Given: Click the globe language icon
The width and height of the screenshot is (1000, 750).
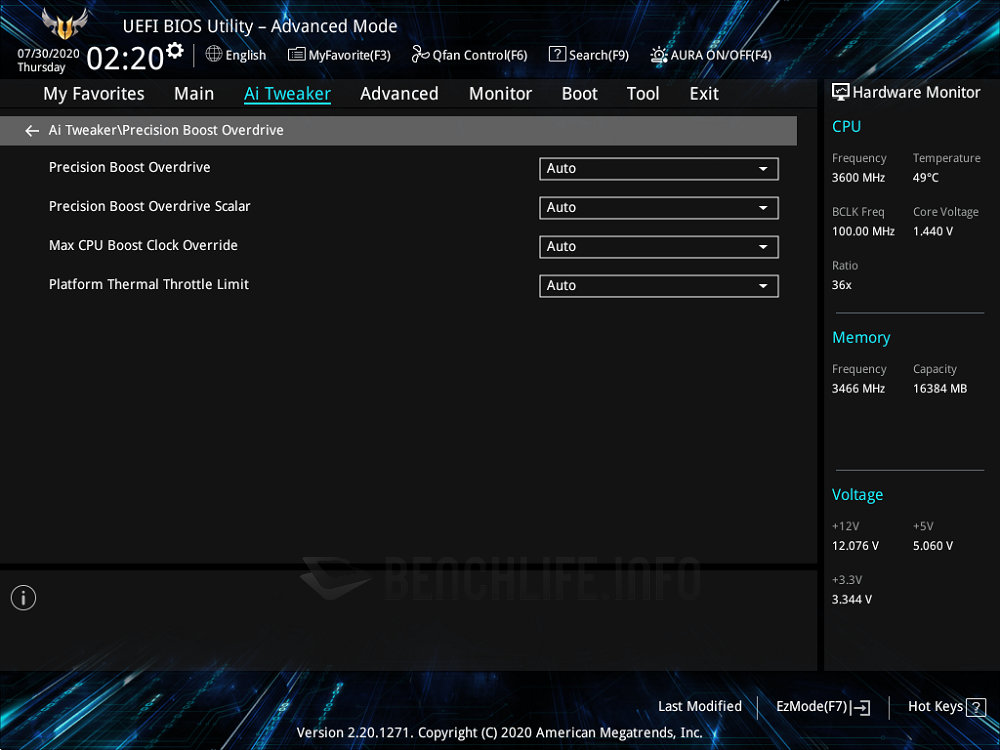Looking at the screenshot, I should (x=214, y=54).
